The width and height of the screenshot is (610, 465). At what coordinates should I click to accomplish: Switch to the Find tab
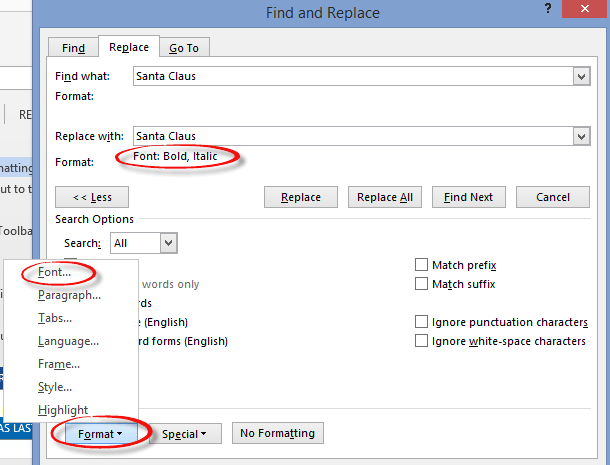click(73, 48)
